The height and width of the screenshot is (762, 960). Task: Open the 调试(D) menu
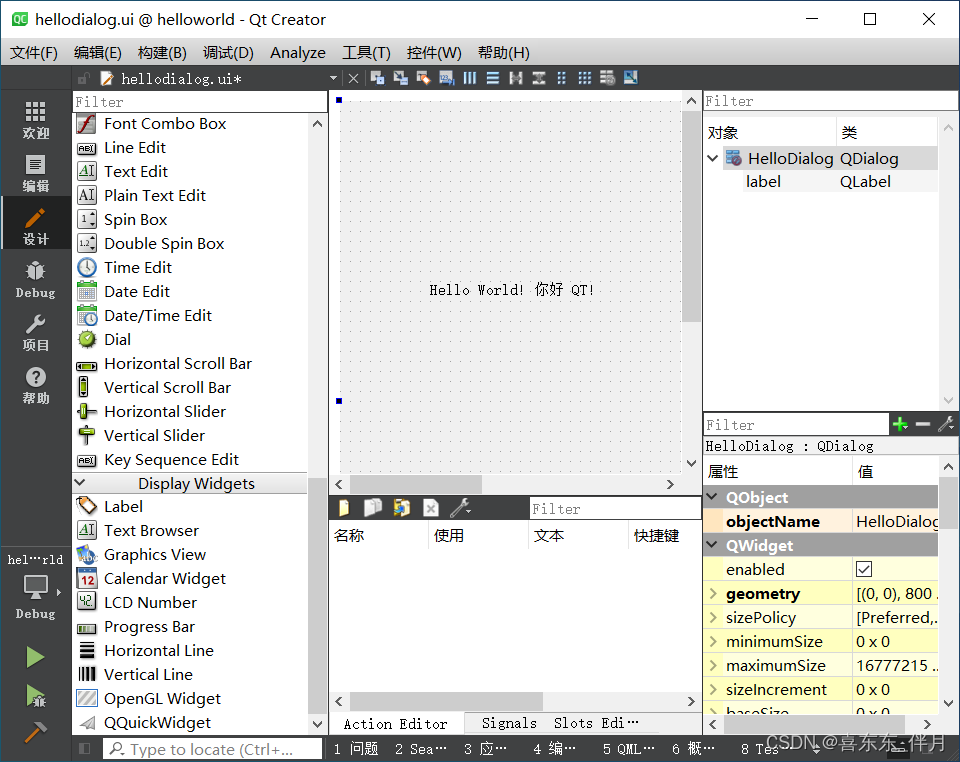tap(228, 53)
